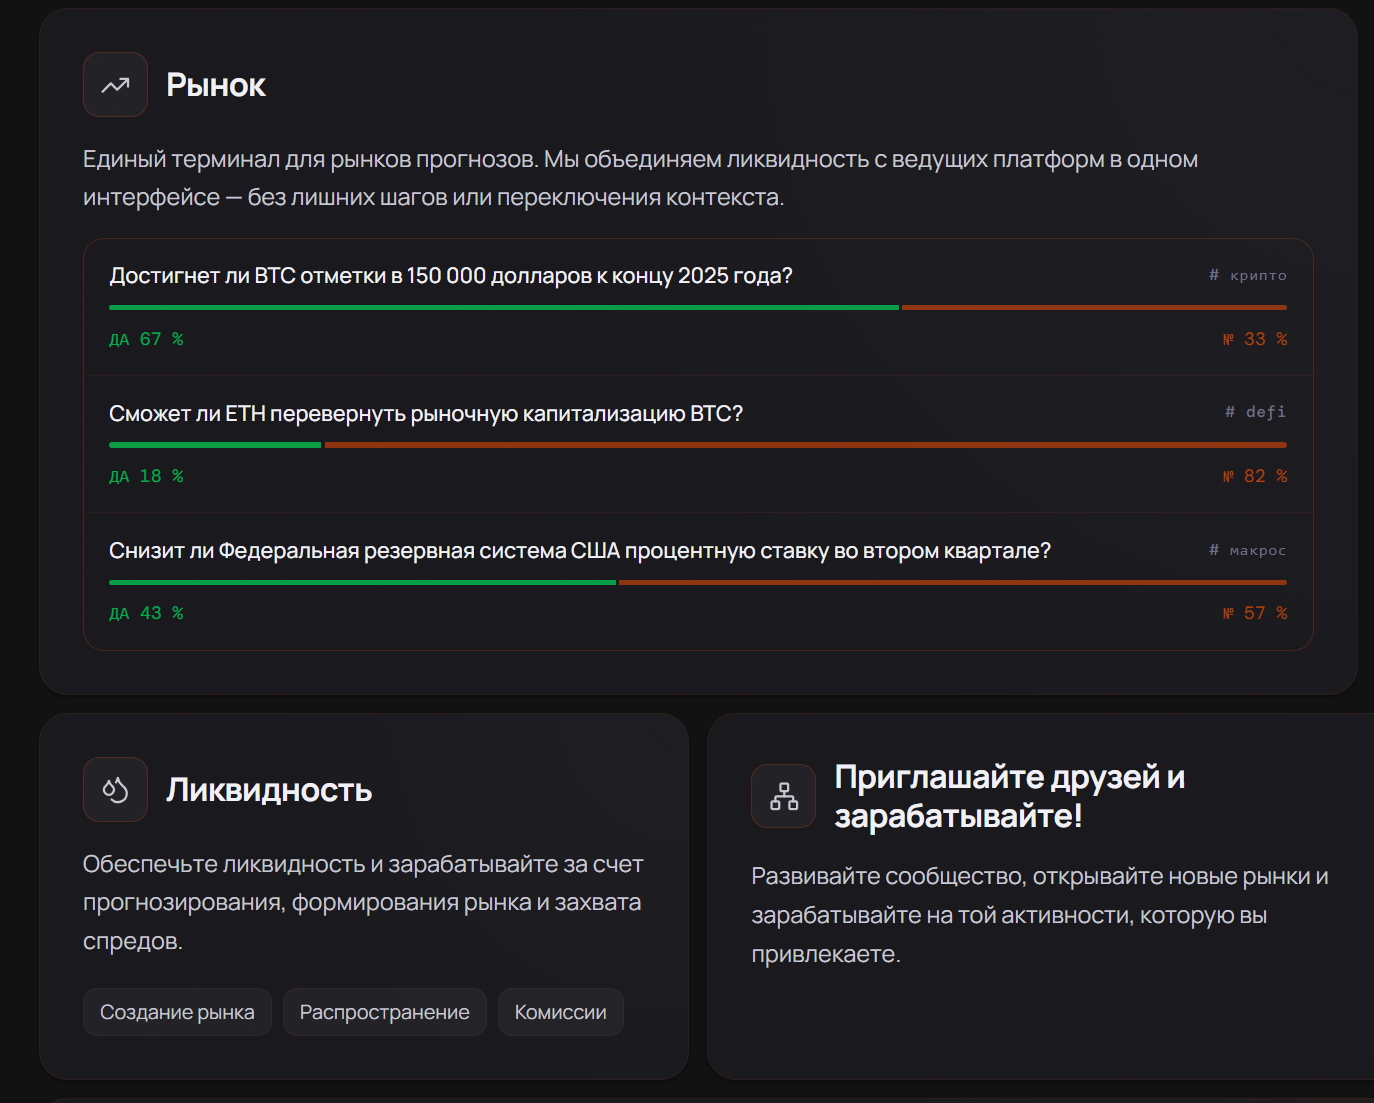Click the # крипто tag
Screen dimensions: 1374x1103
[1248, 275]
